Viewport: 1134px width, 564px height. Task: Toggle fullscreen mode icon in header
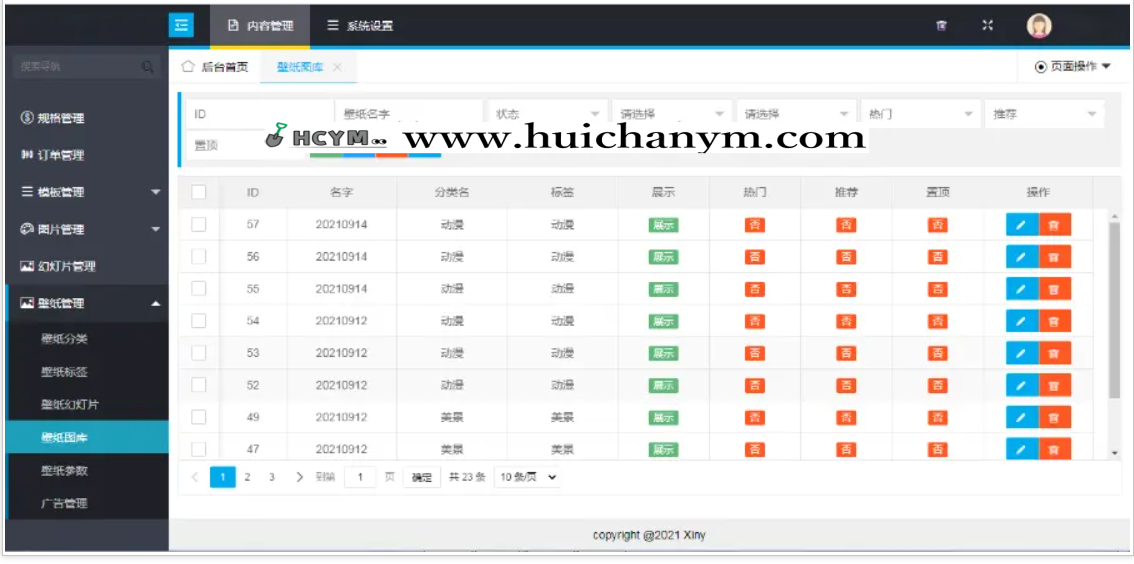point(987,25)
